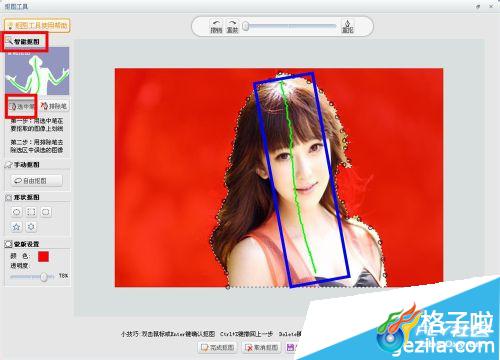500x360 pixels.
Task: Choose the 选中笔 selection pen tool
Action: (x=21, y=106)
